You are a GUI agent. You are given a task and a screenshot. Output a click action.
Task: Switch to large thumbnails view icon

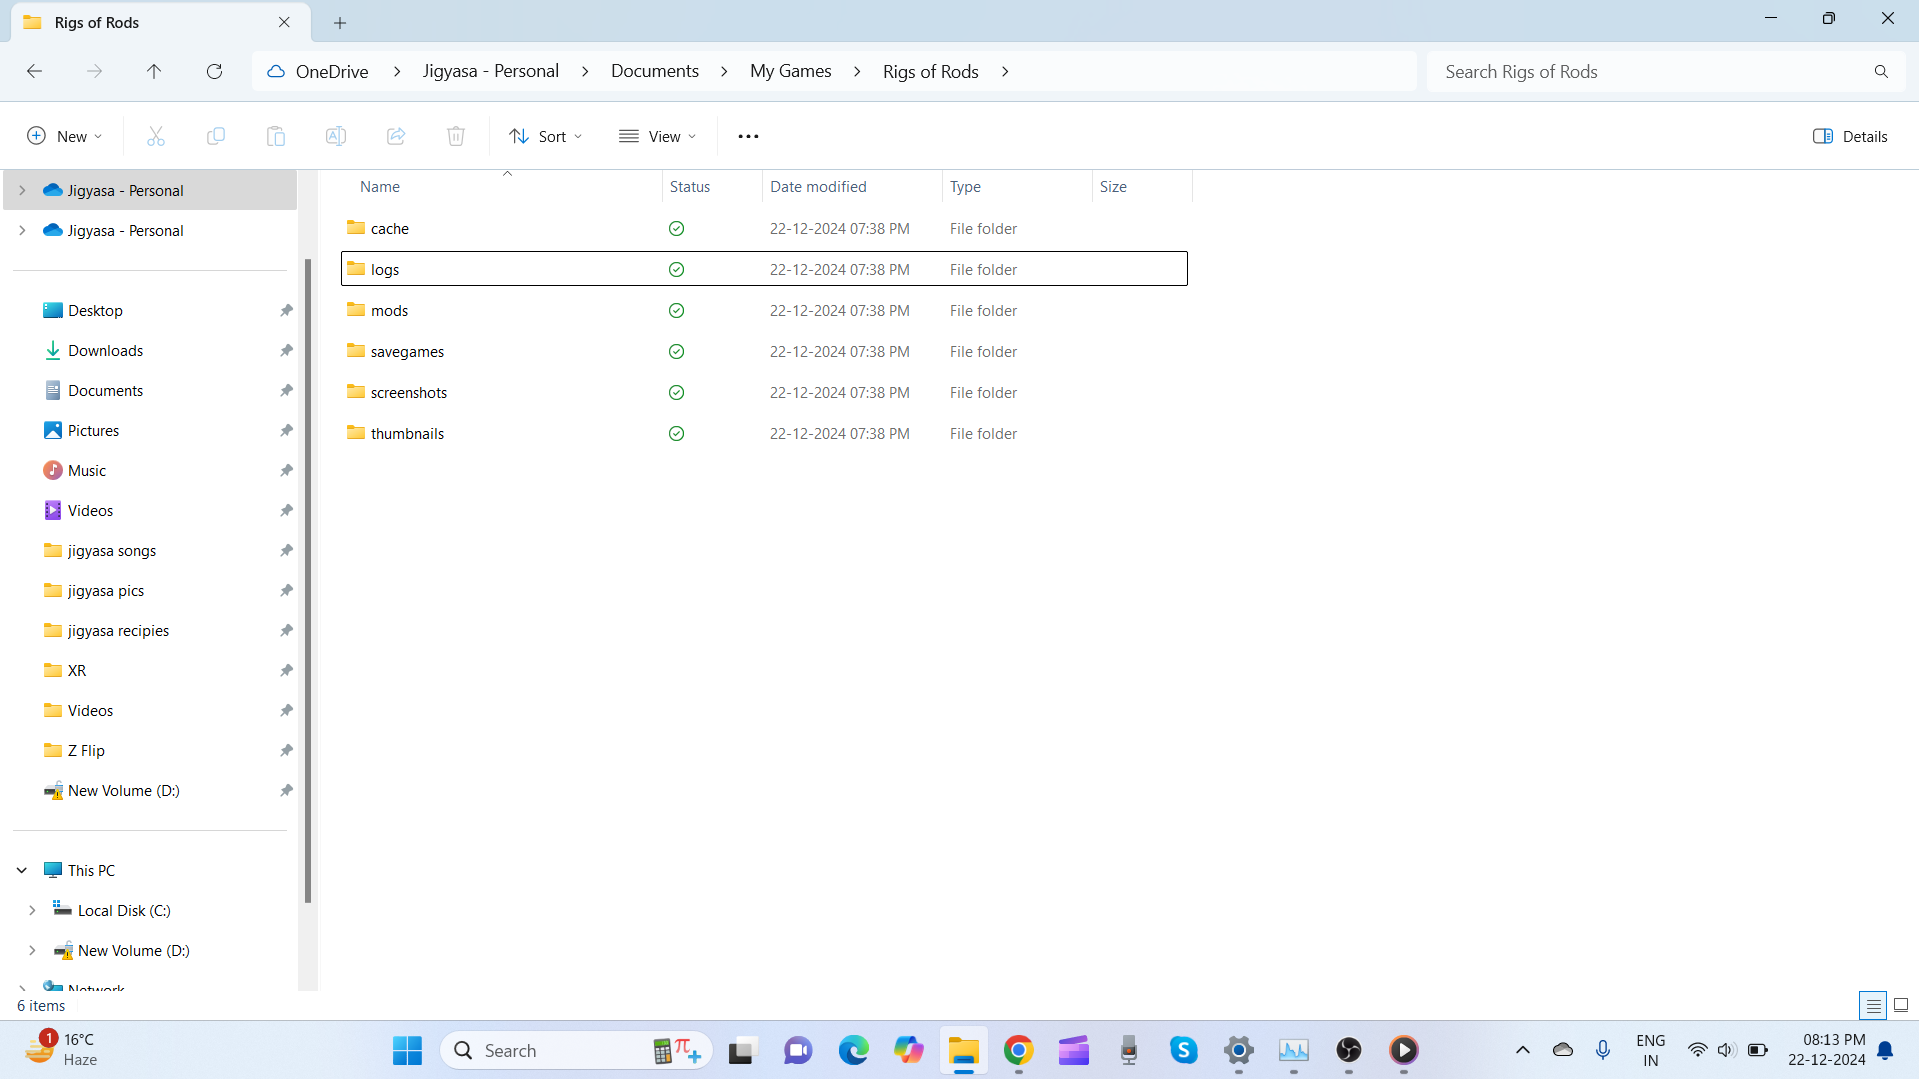coord(1901,1005)
